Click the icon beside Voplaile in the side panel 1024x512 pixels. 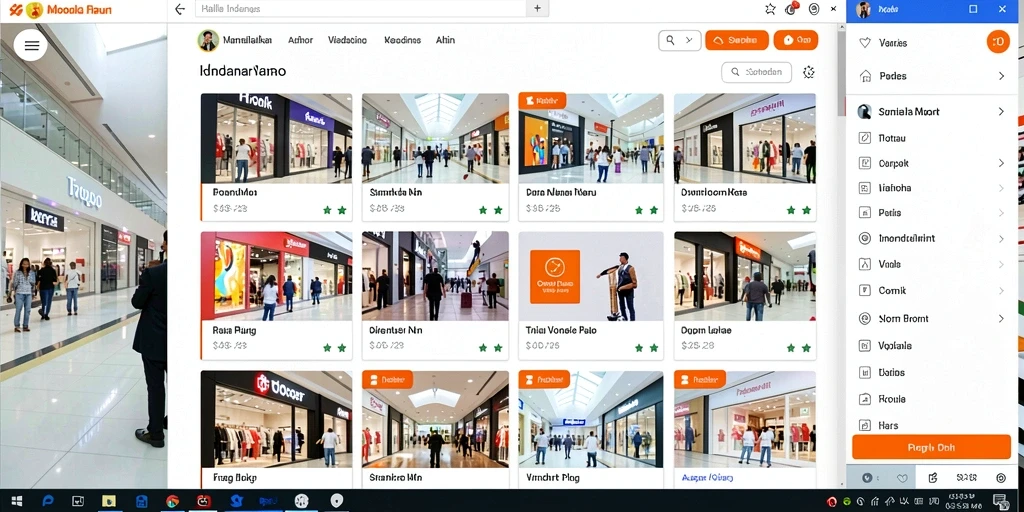coord(865,345)
